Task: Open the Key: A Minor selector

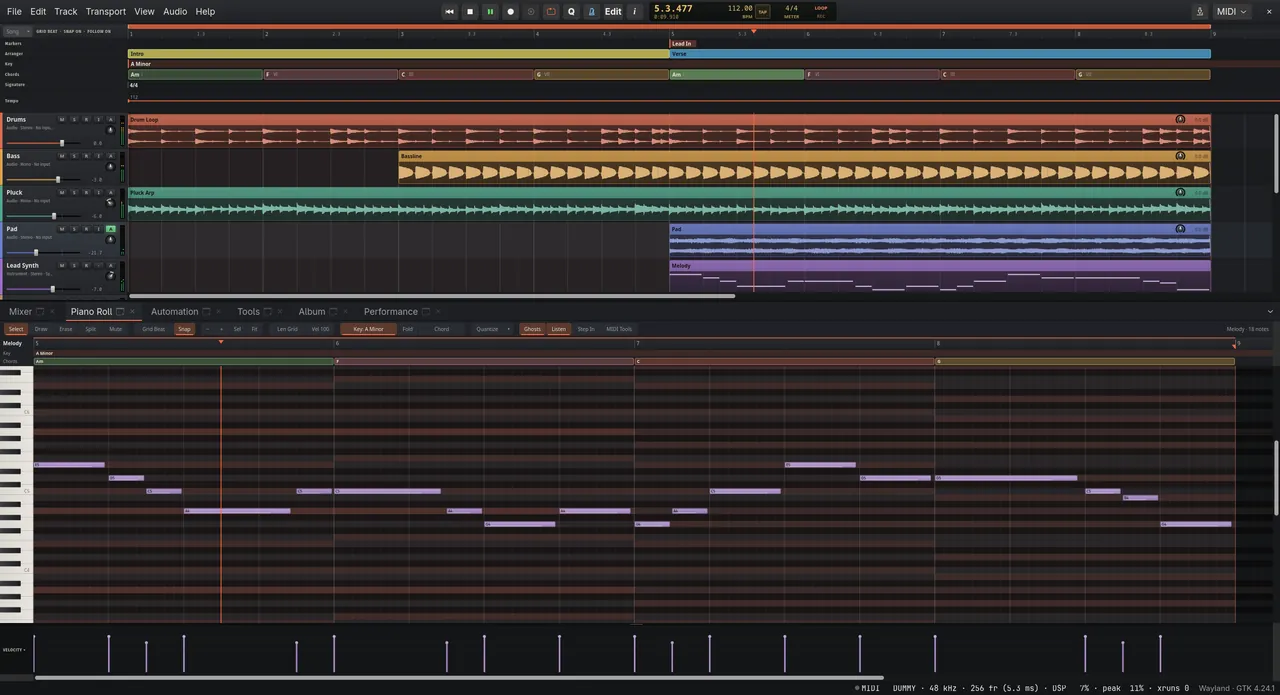Action: pos(368,329)
